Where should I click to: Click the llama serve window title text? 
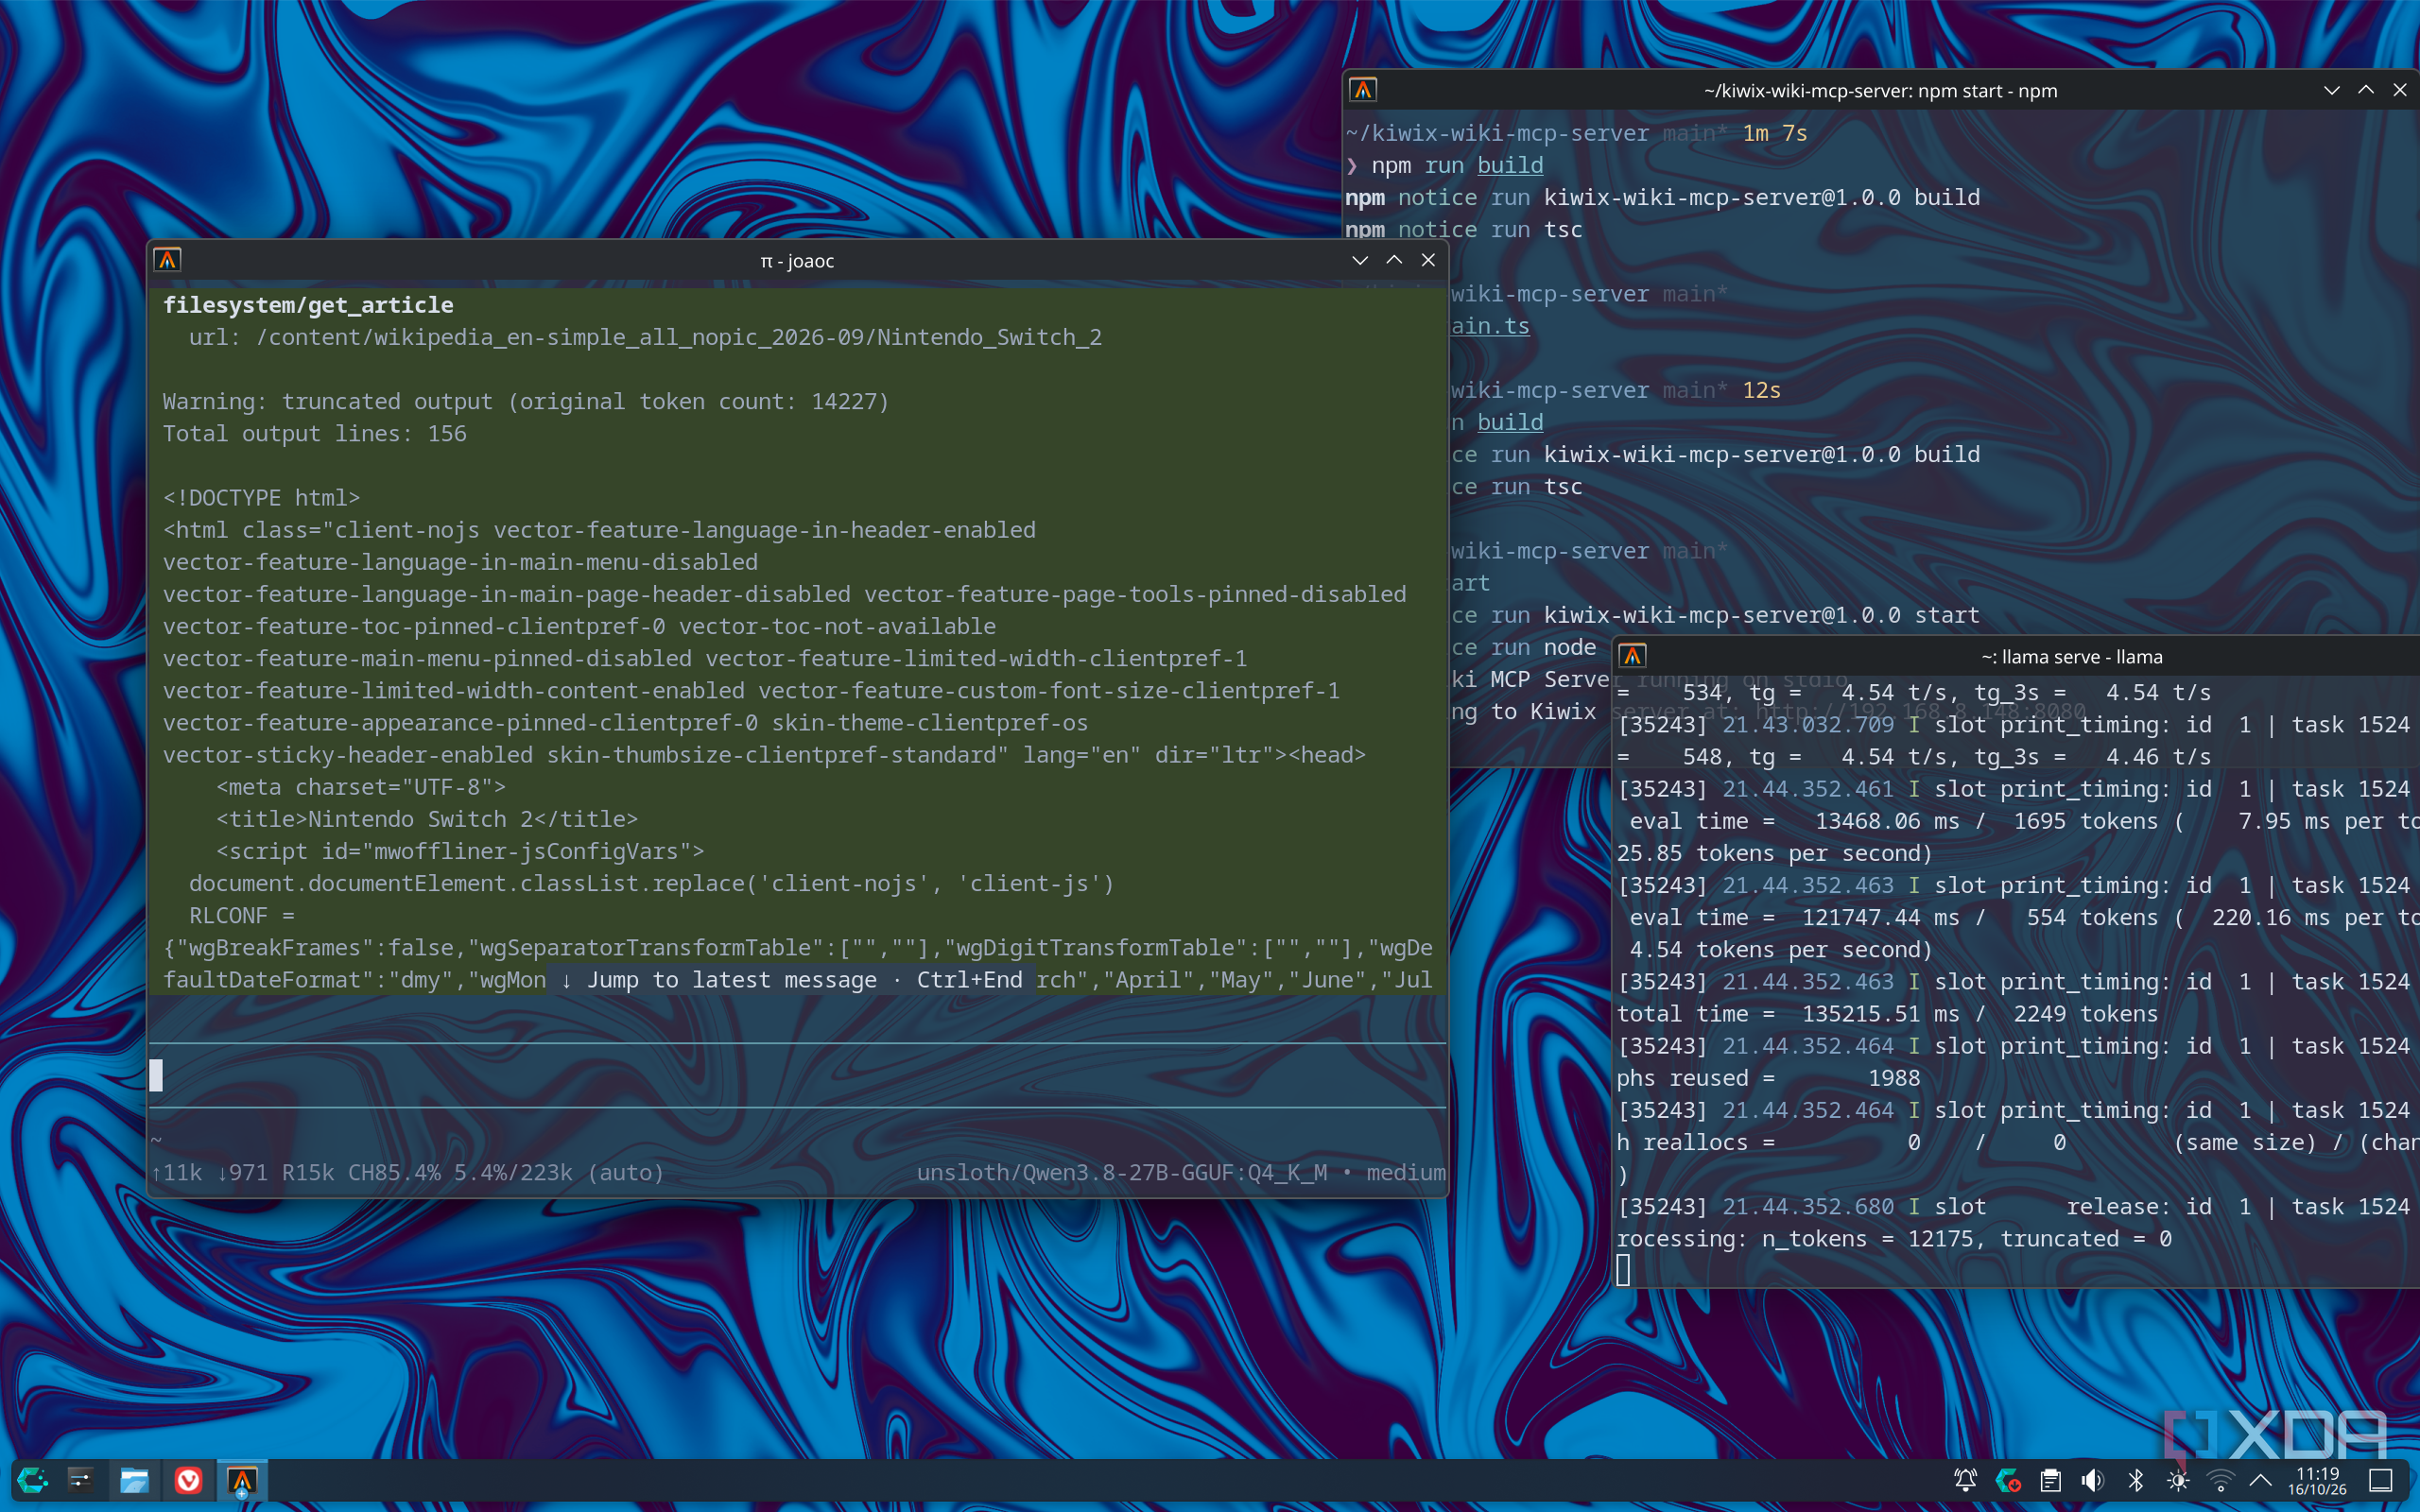[2072, 657]
